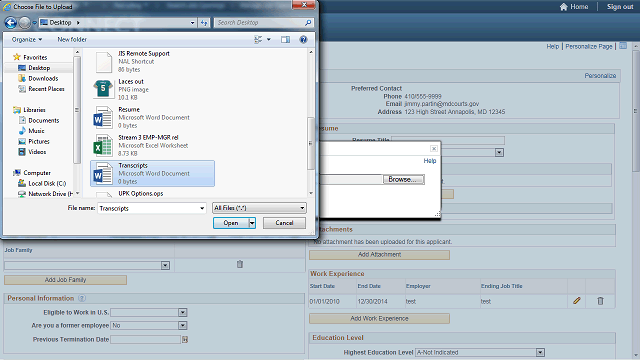Screen dimensions: 640x360
Task: Click New folder in the dialog toolbar
Action: tap(72, 40)
